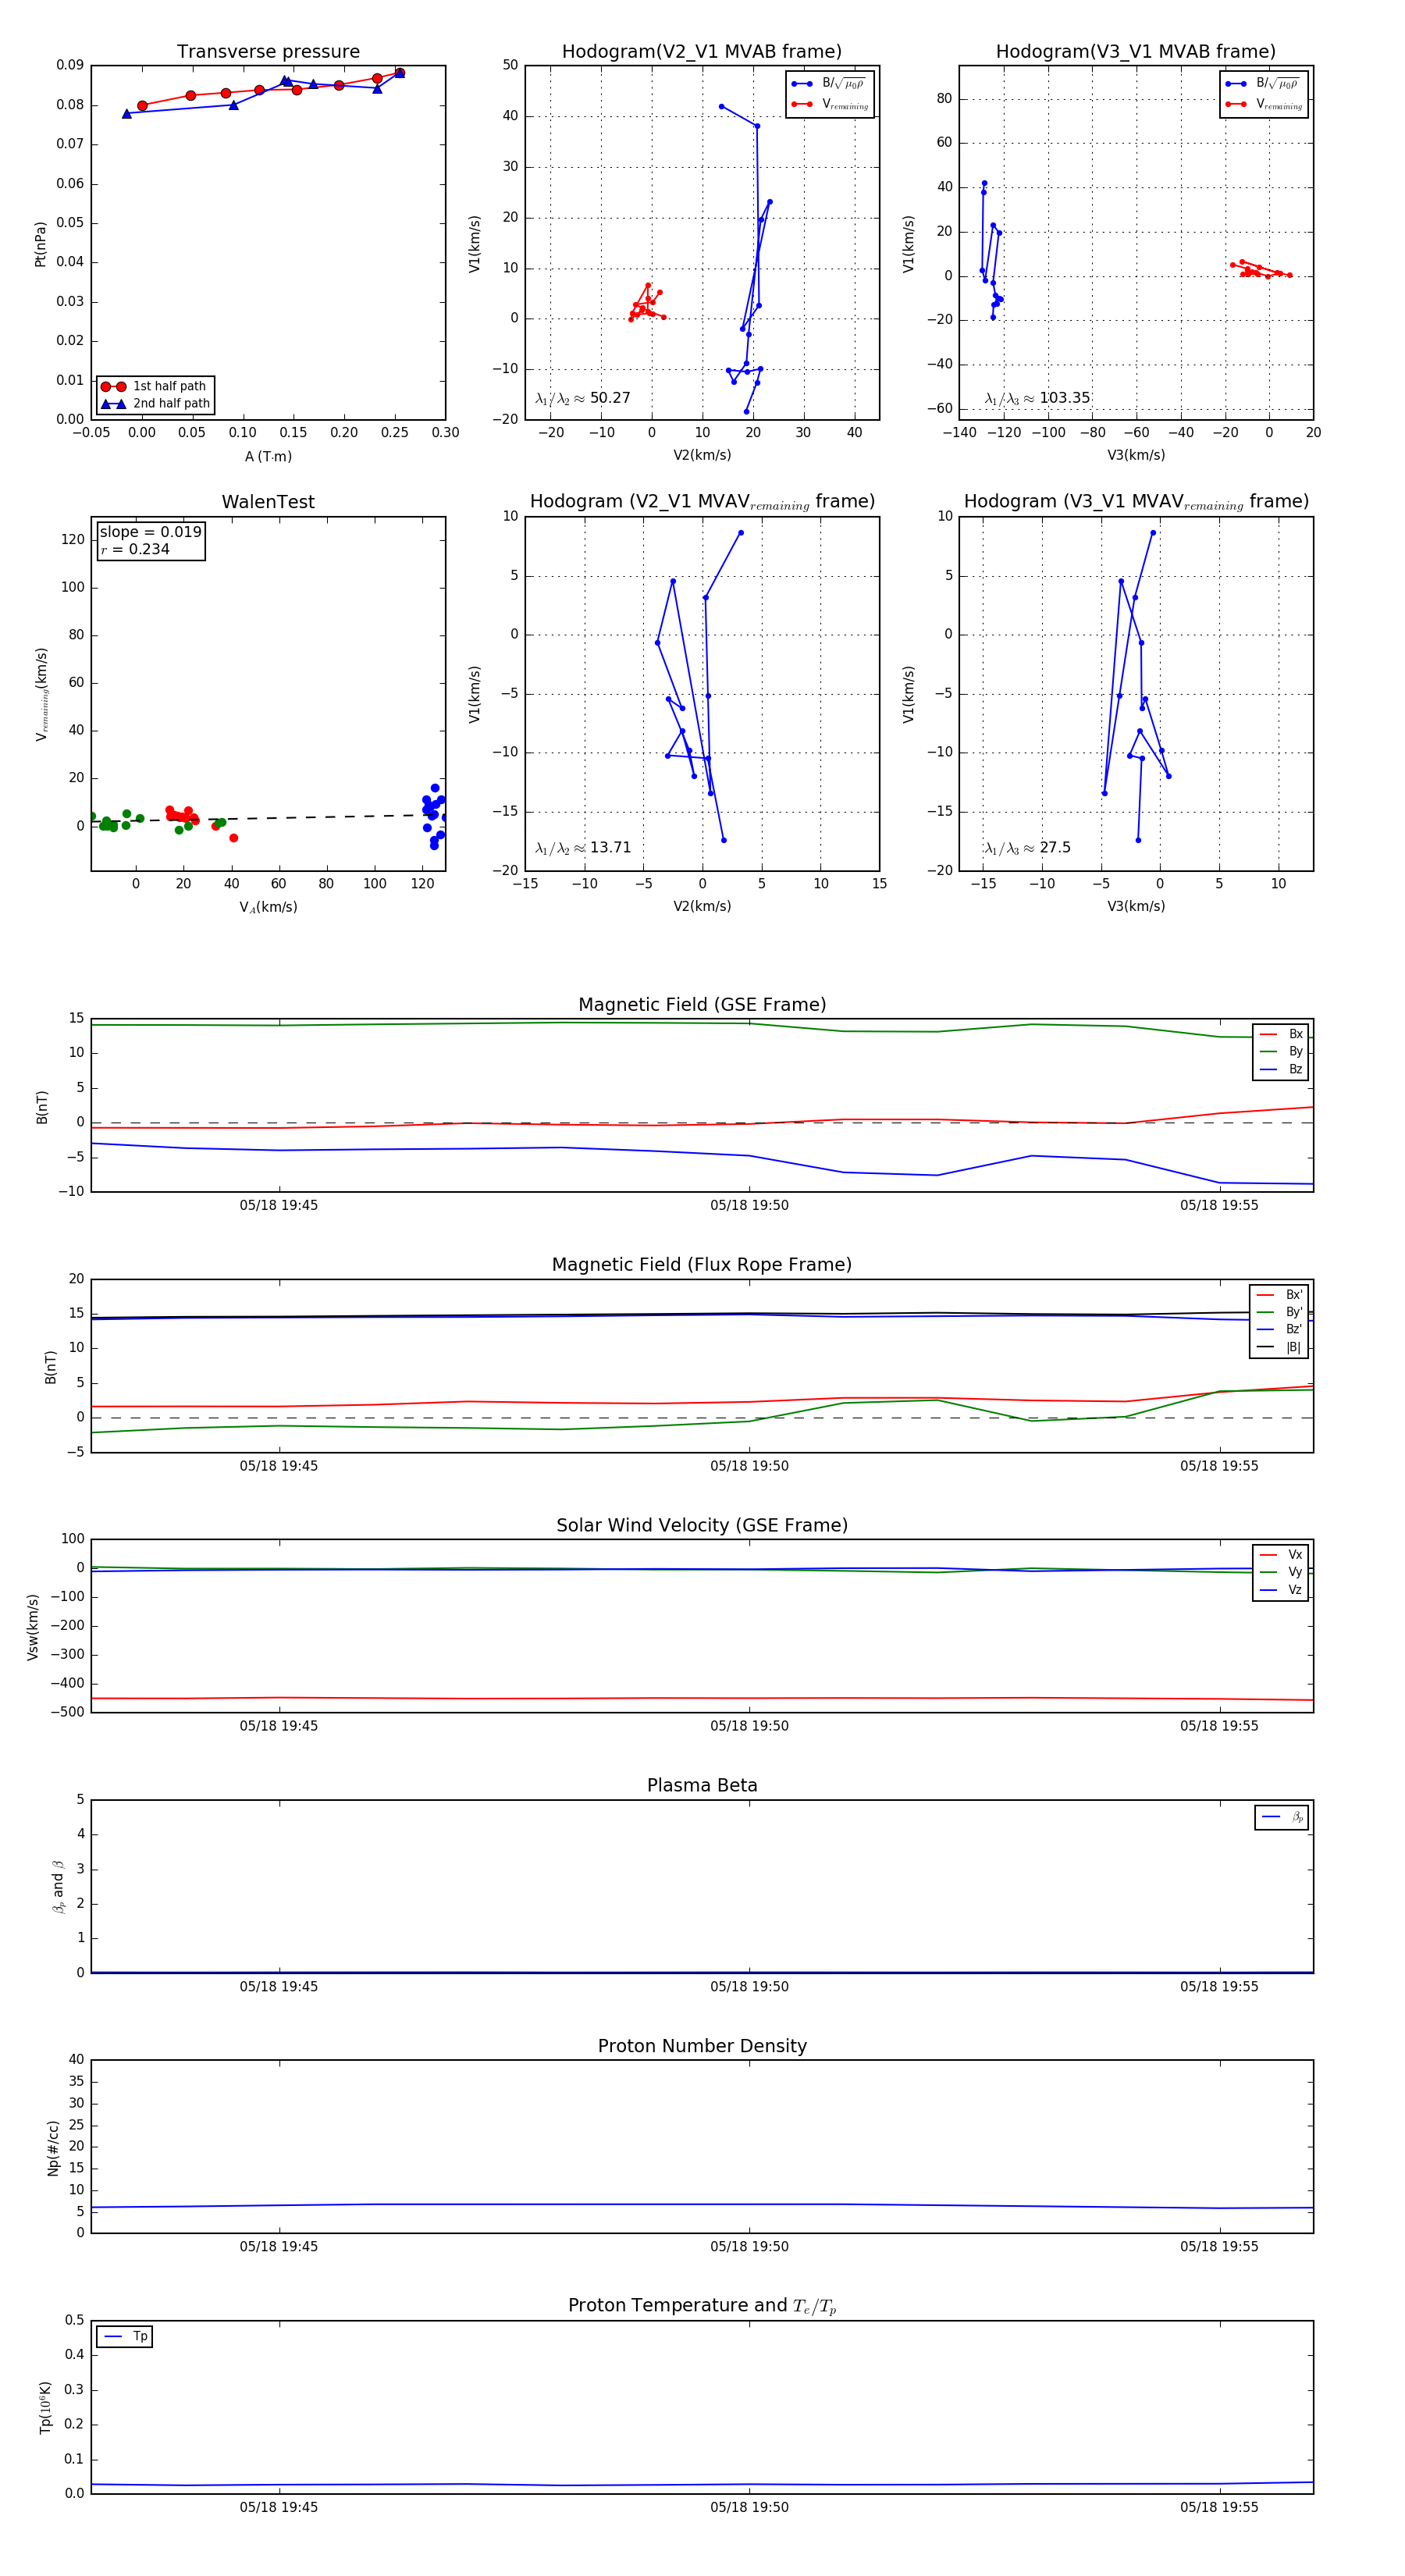The height and width of the screenshot is (2576, 1405).
Task: Click the 'Magnetic Field (GSE Frame)' title
Action: [x=702, y=1005]
